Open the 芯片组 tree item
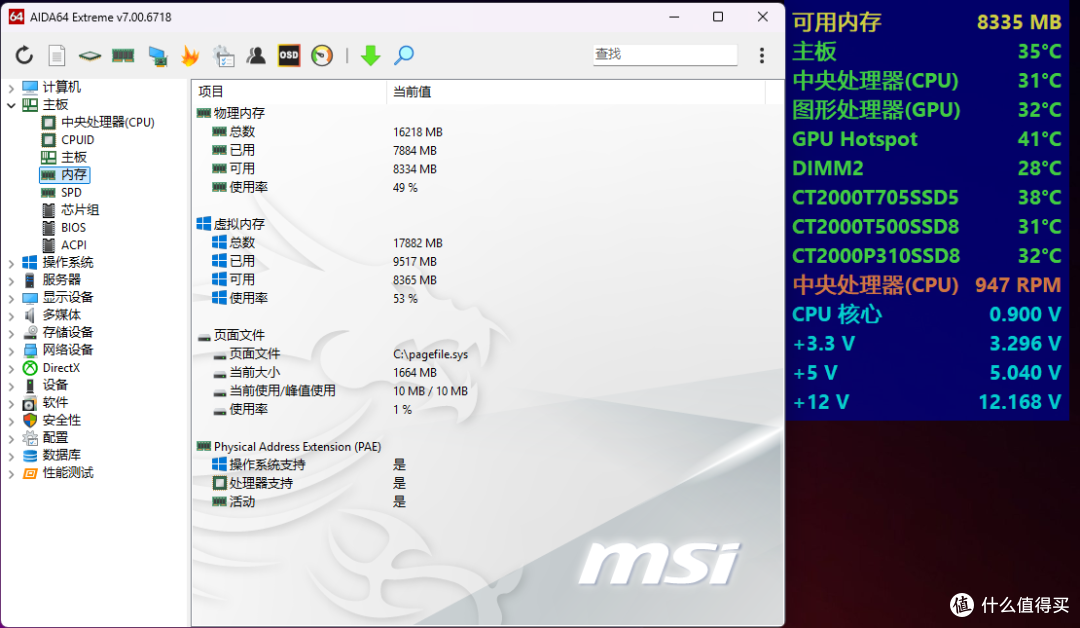The width and height of the screenshot is (1080, 628). point(80,210)
